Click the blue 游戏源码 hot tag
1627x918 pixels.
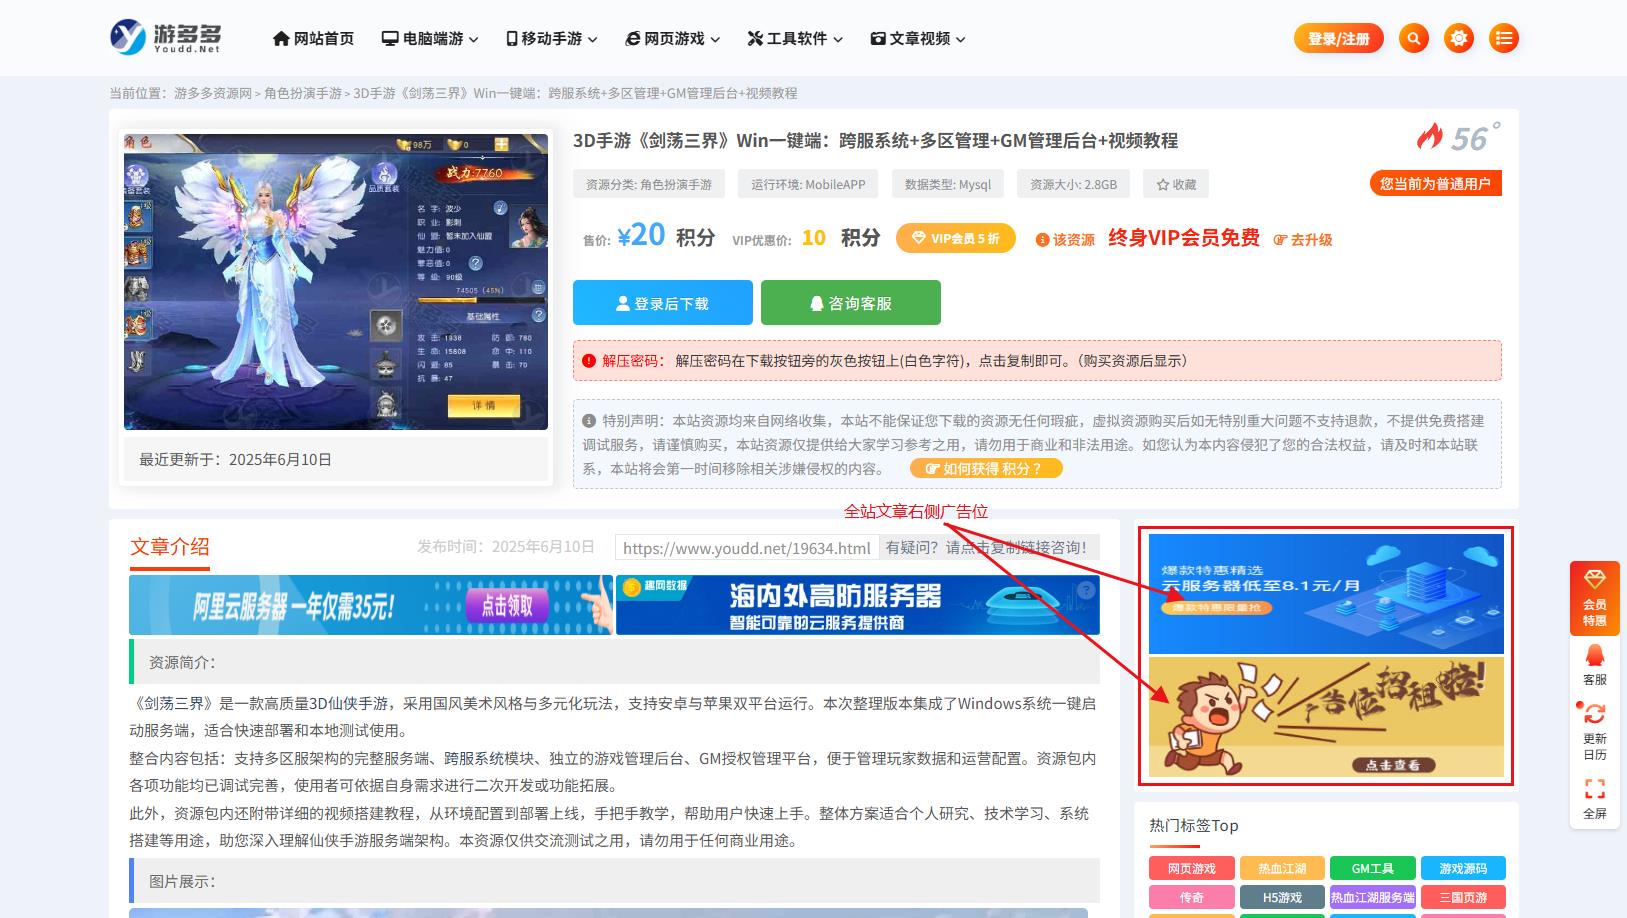click(x=1463, y=868)
